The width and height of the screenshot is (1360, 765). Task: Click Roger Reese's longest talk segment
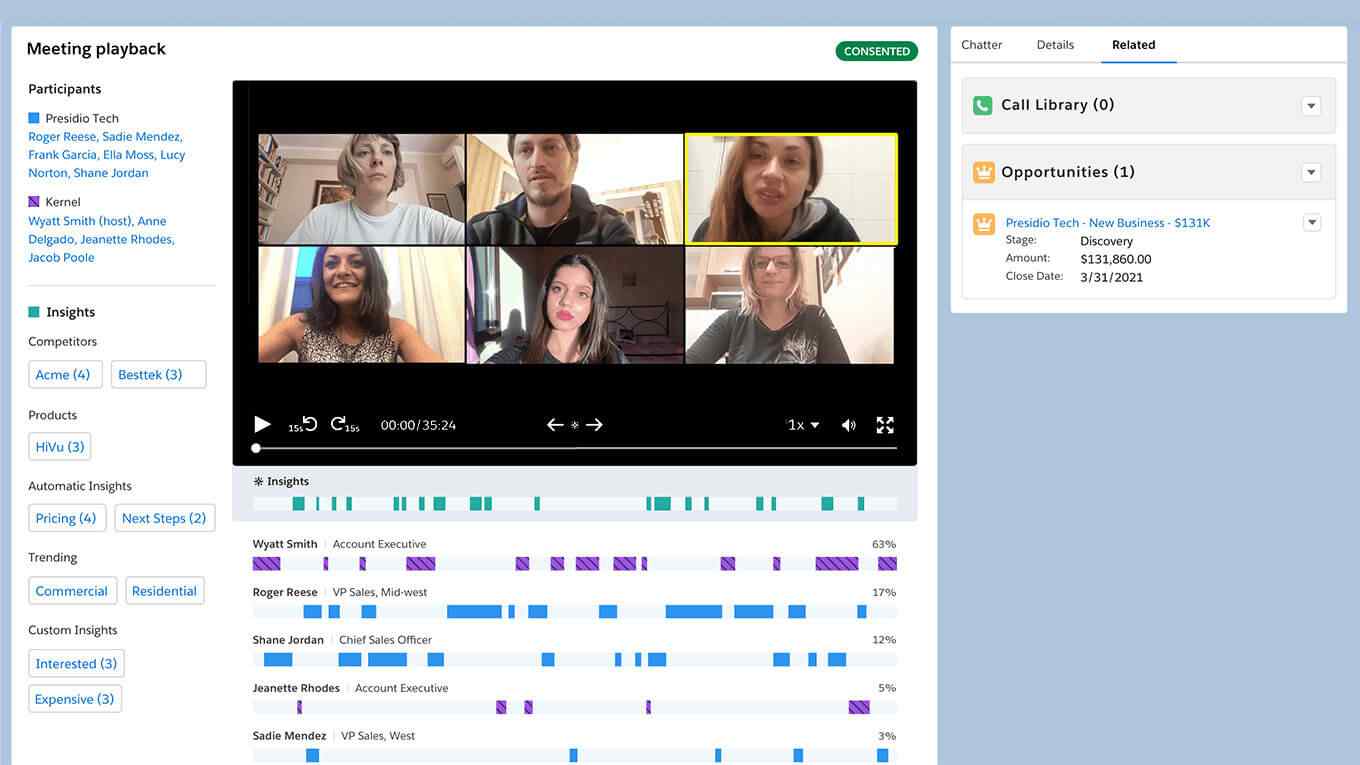(x=693, y=611)
